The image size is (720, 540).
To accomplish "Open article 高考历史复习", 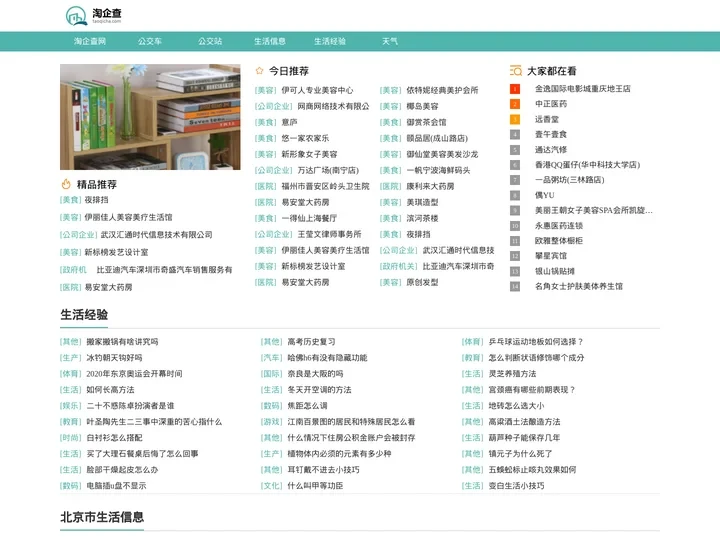I will pyautogui.click(x=311, y=342).
